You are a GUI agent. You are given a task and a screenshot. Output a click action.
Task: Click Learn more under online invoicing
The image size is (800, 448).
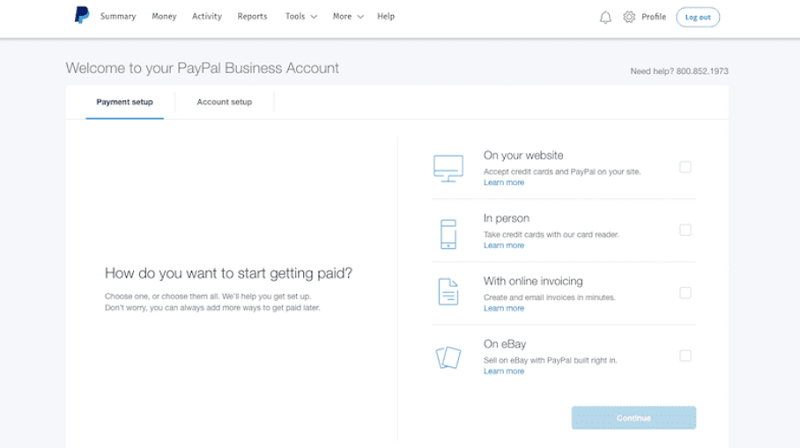[504, 308]
